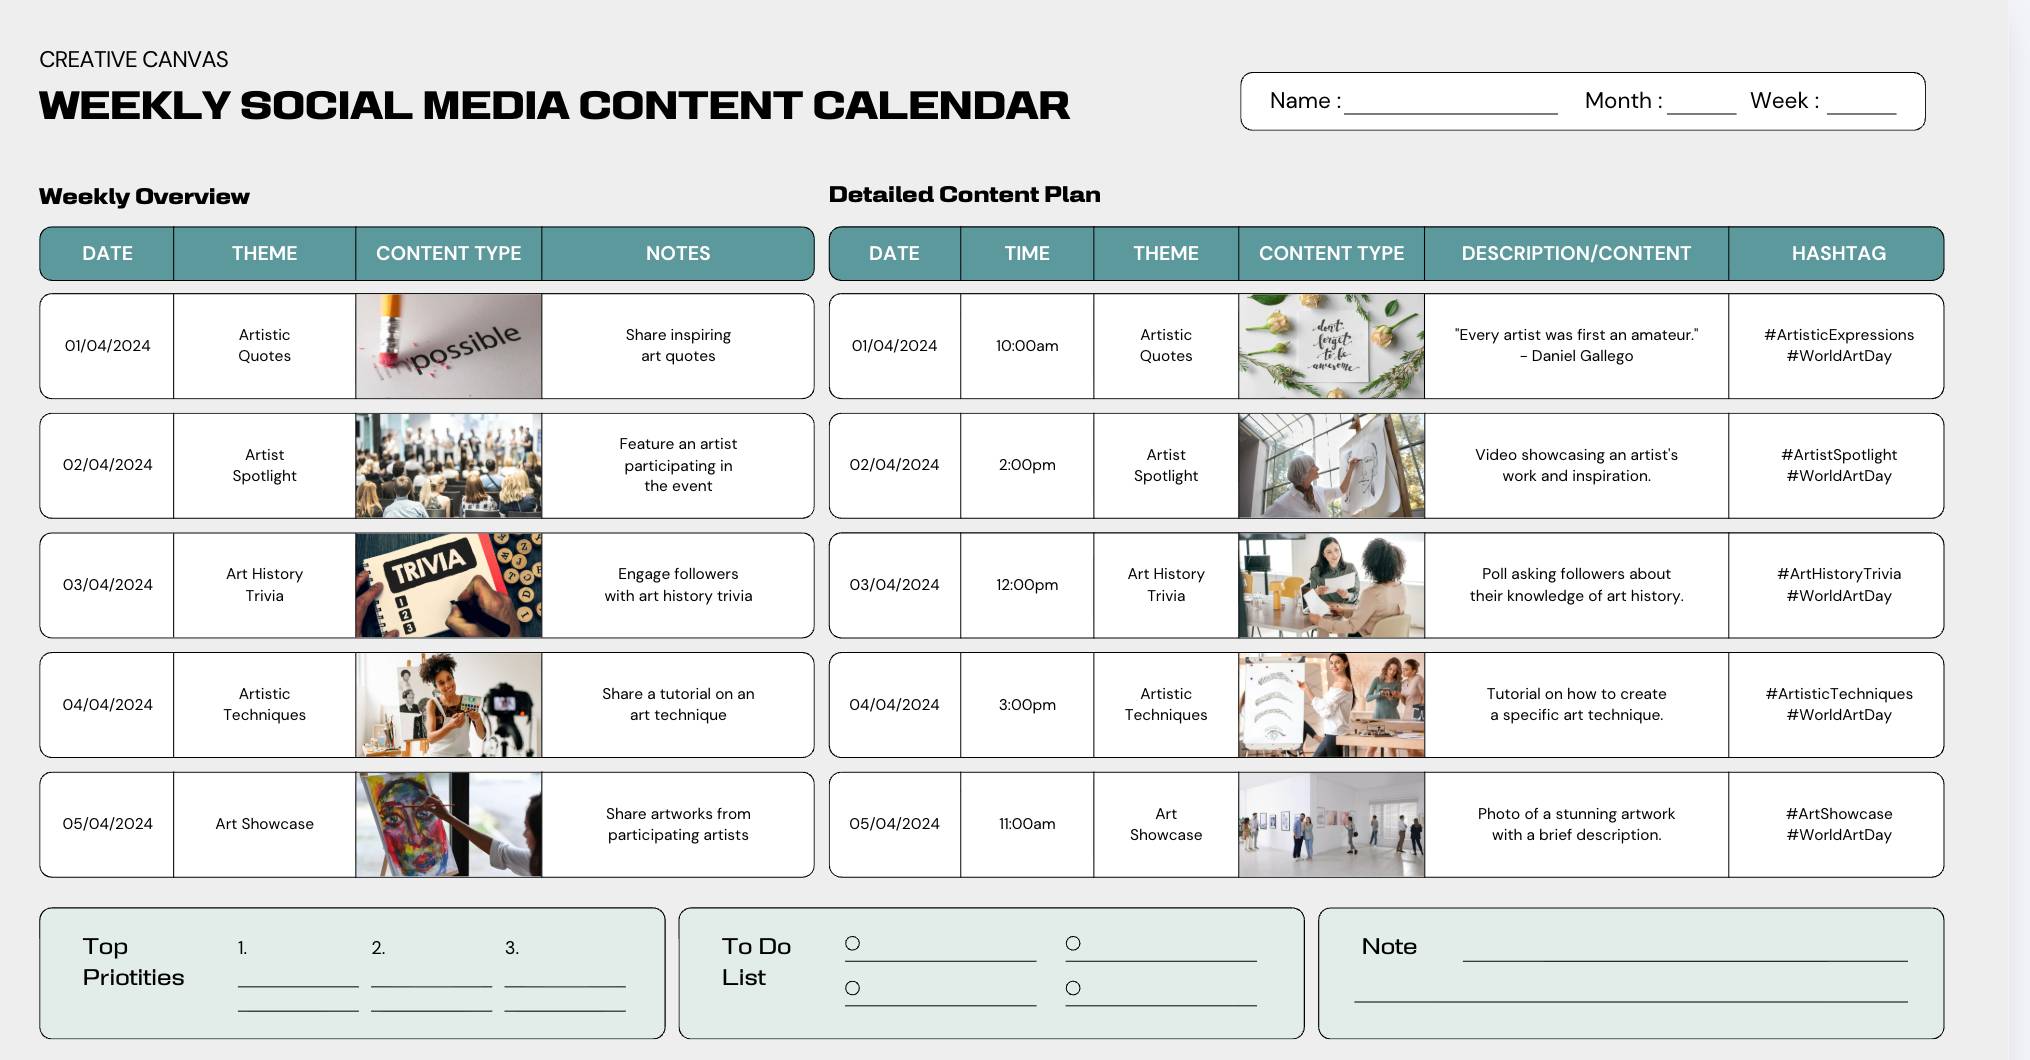Viewport: 2030px width, 1060px height.
Task: Click the 'To Do List' label
Action: 756,962
